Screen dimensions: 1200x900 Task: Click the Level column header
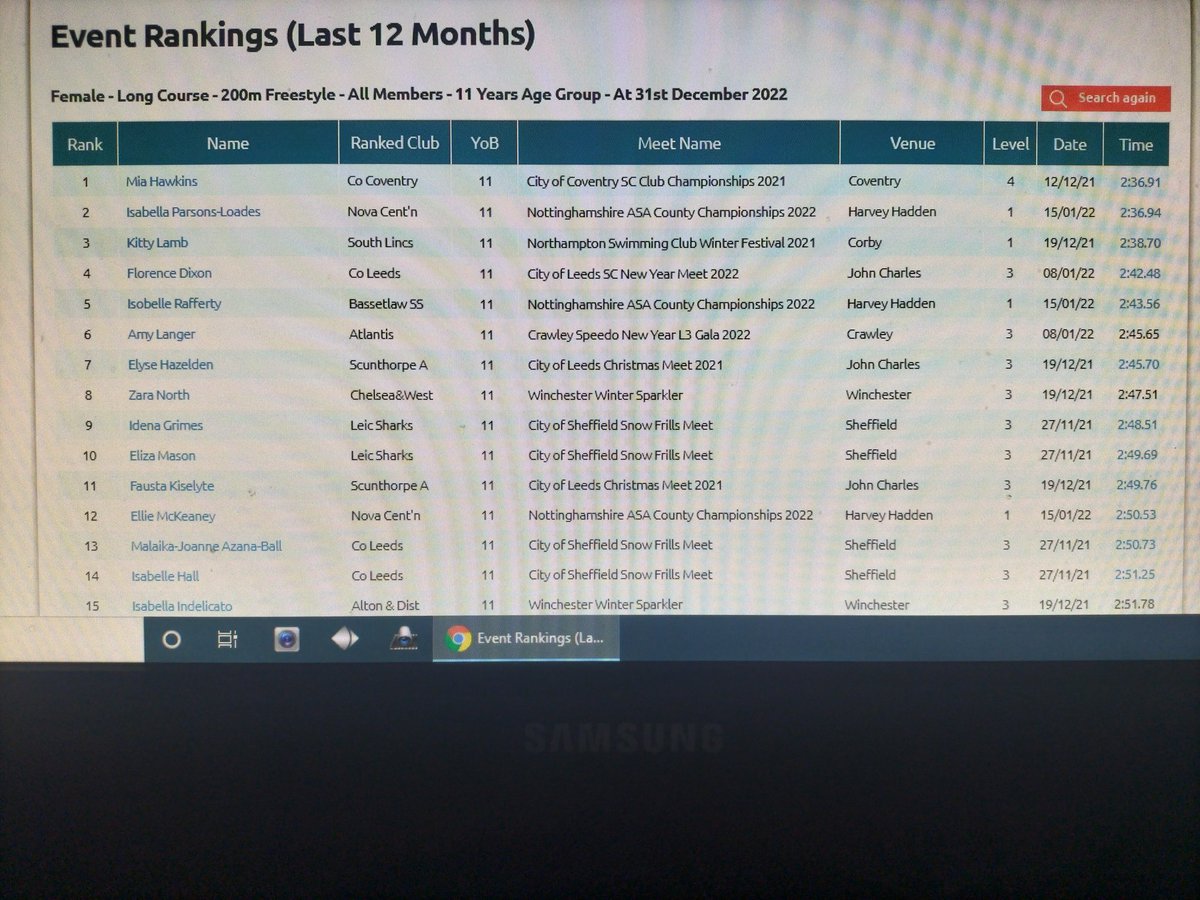pyautogui.click(x=1010, y=144)
